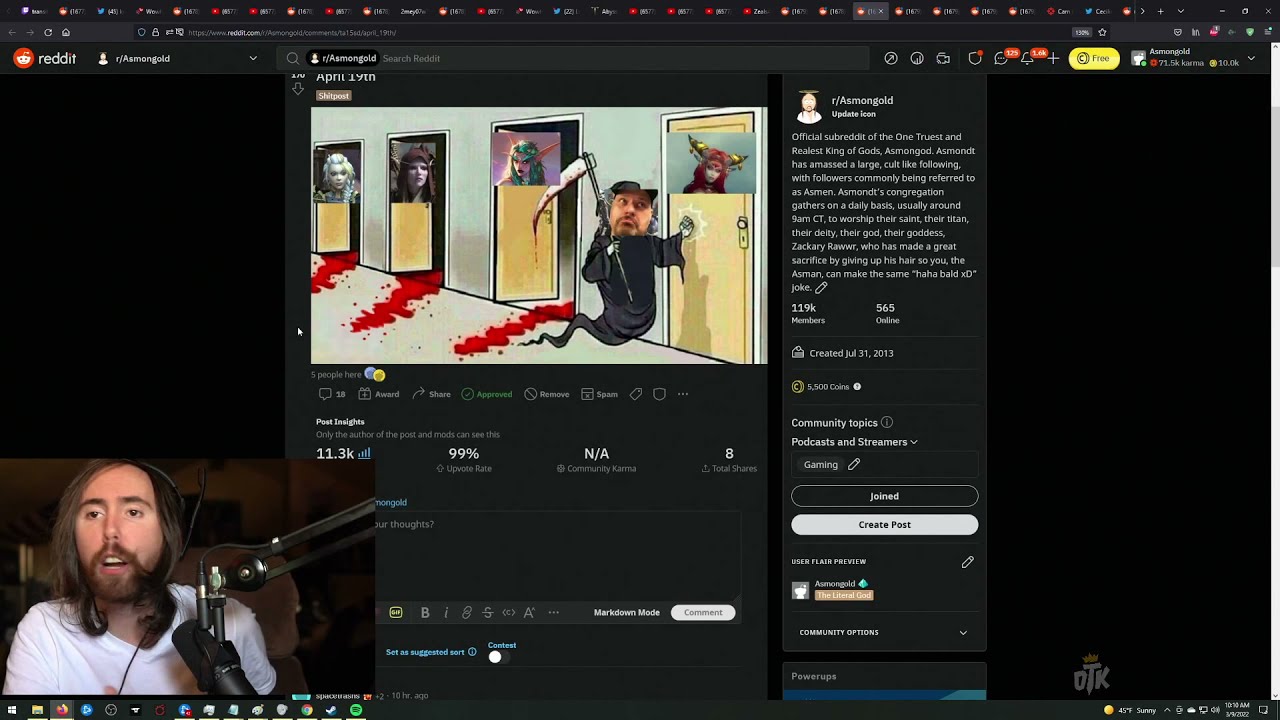Screen dimensions: 1280x720
Task: Share the April 19th post
Action: [x=432, y=394]
